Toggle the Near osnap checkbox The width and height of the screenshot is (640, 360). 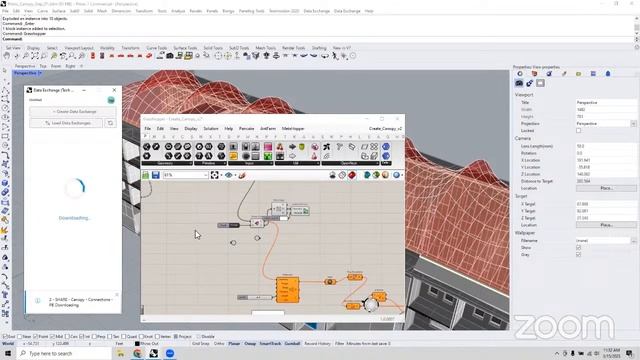20,337
